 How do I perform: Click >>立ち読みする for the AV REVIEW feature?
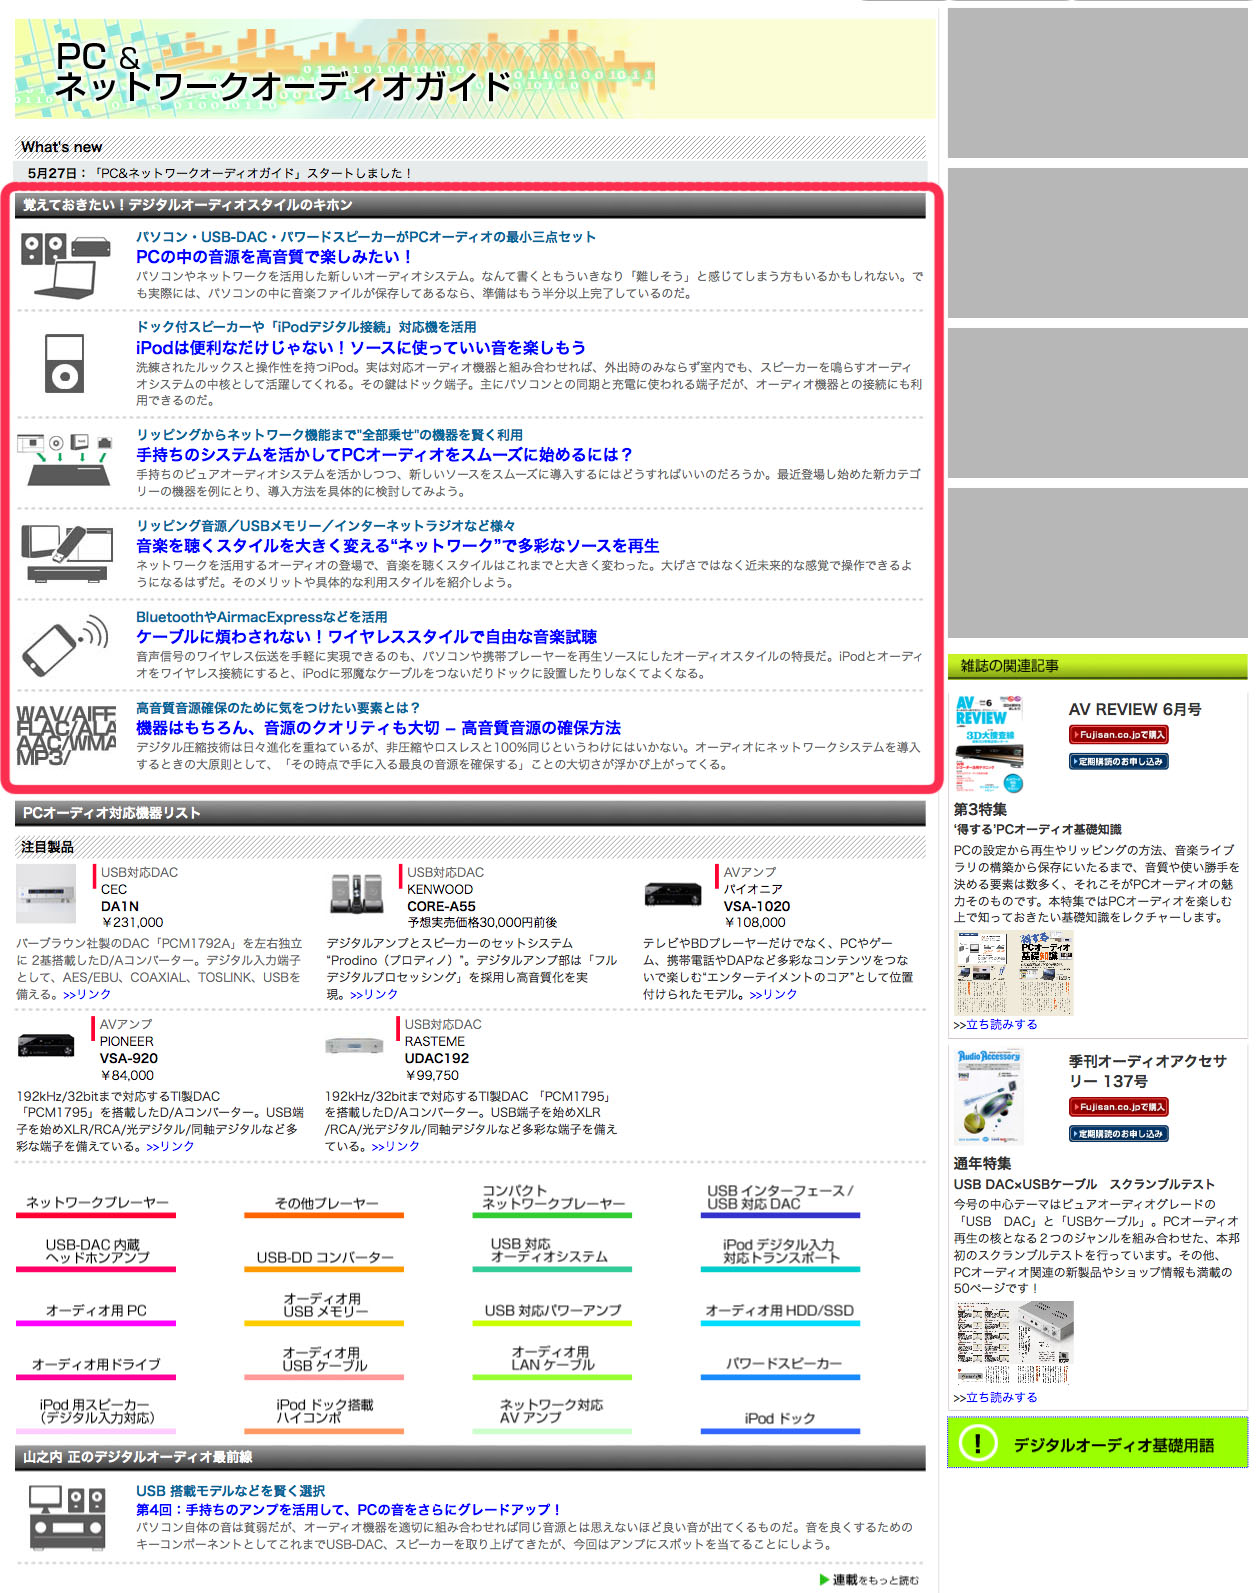[995, 1025]
